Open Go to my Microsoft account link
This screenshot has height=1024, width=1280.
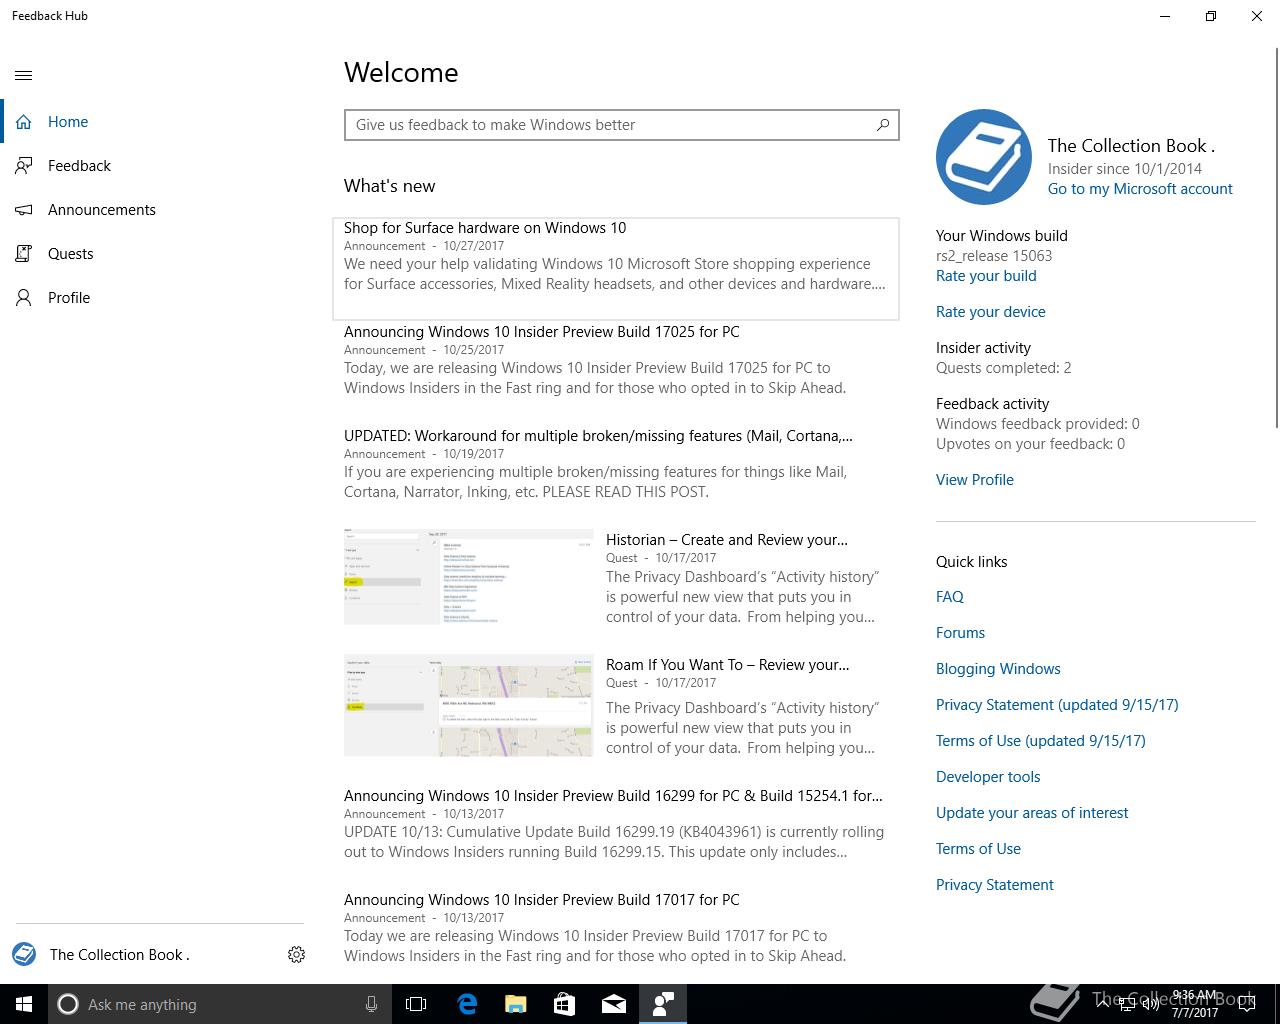pyautogui.click(x=1140, y=189)
